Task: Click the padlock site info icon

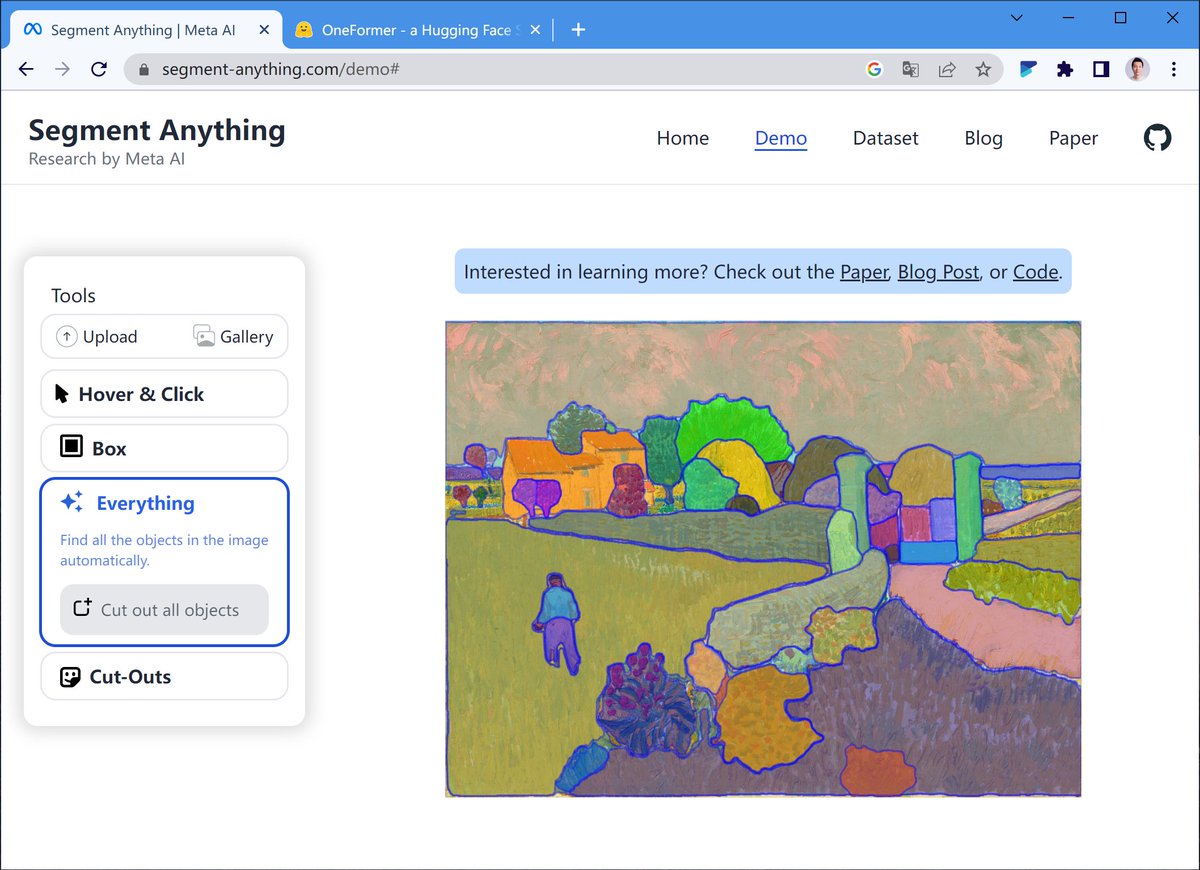Action: [x=143, y=70]
